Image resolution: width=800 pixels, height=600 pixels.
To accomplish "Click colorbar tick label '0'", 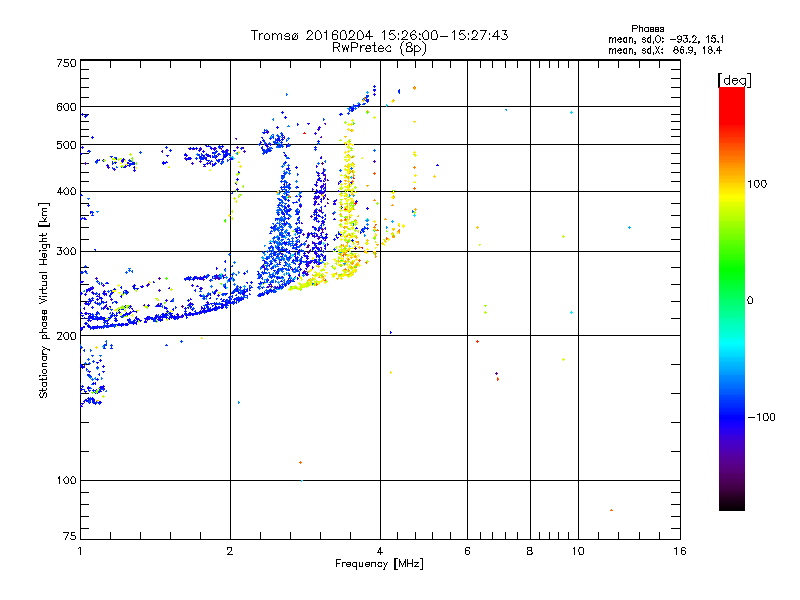I will [750, 301].
